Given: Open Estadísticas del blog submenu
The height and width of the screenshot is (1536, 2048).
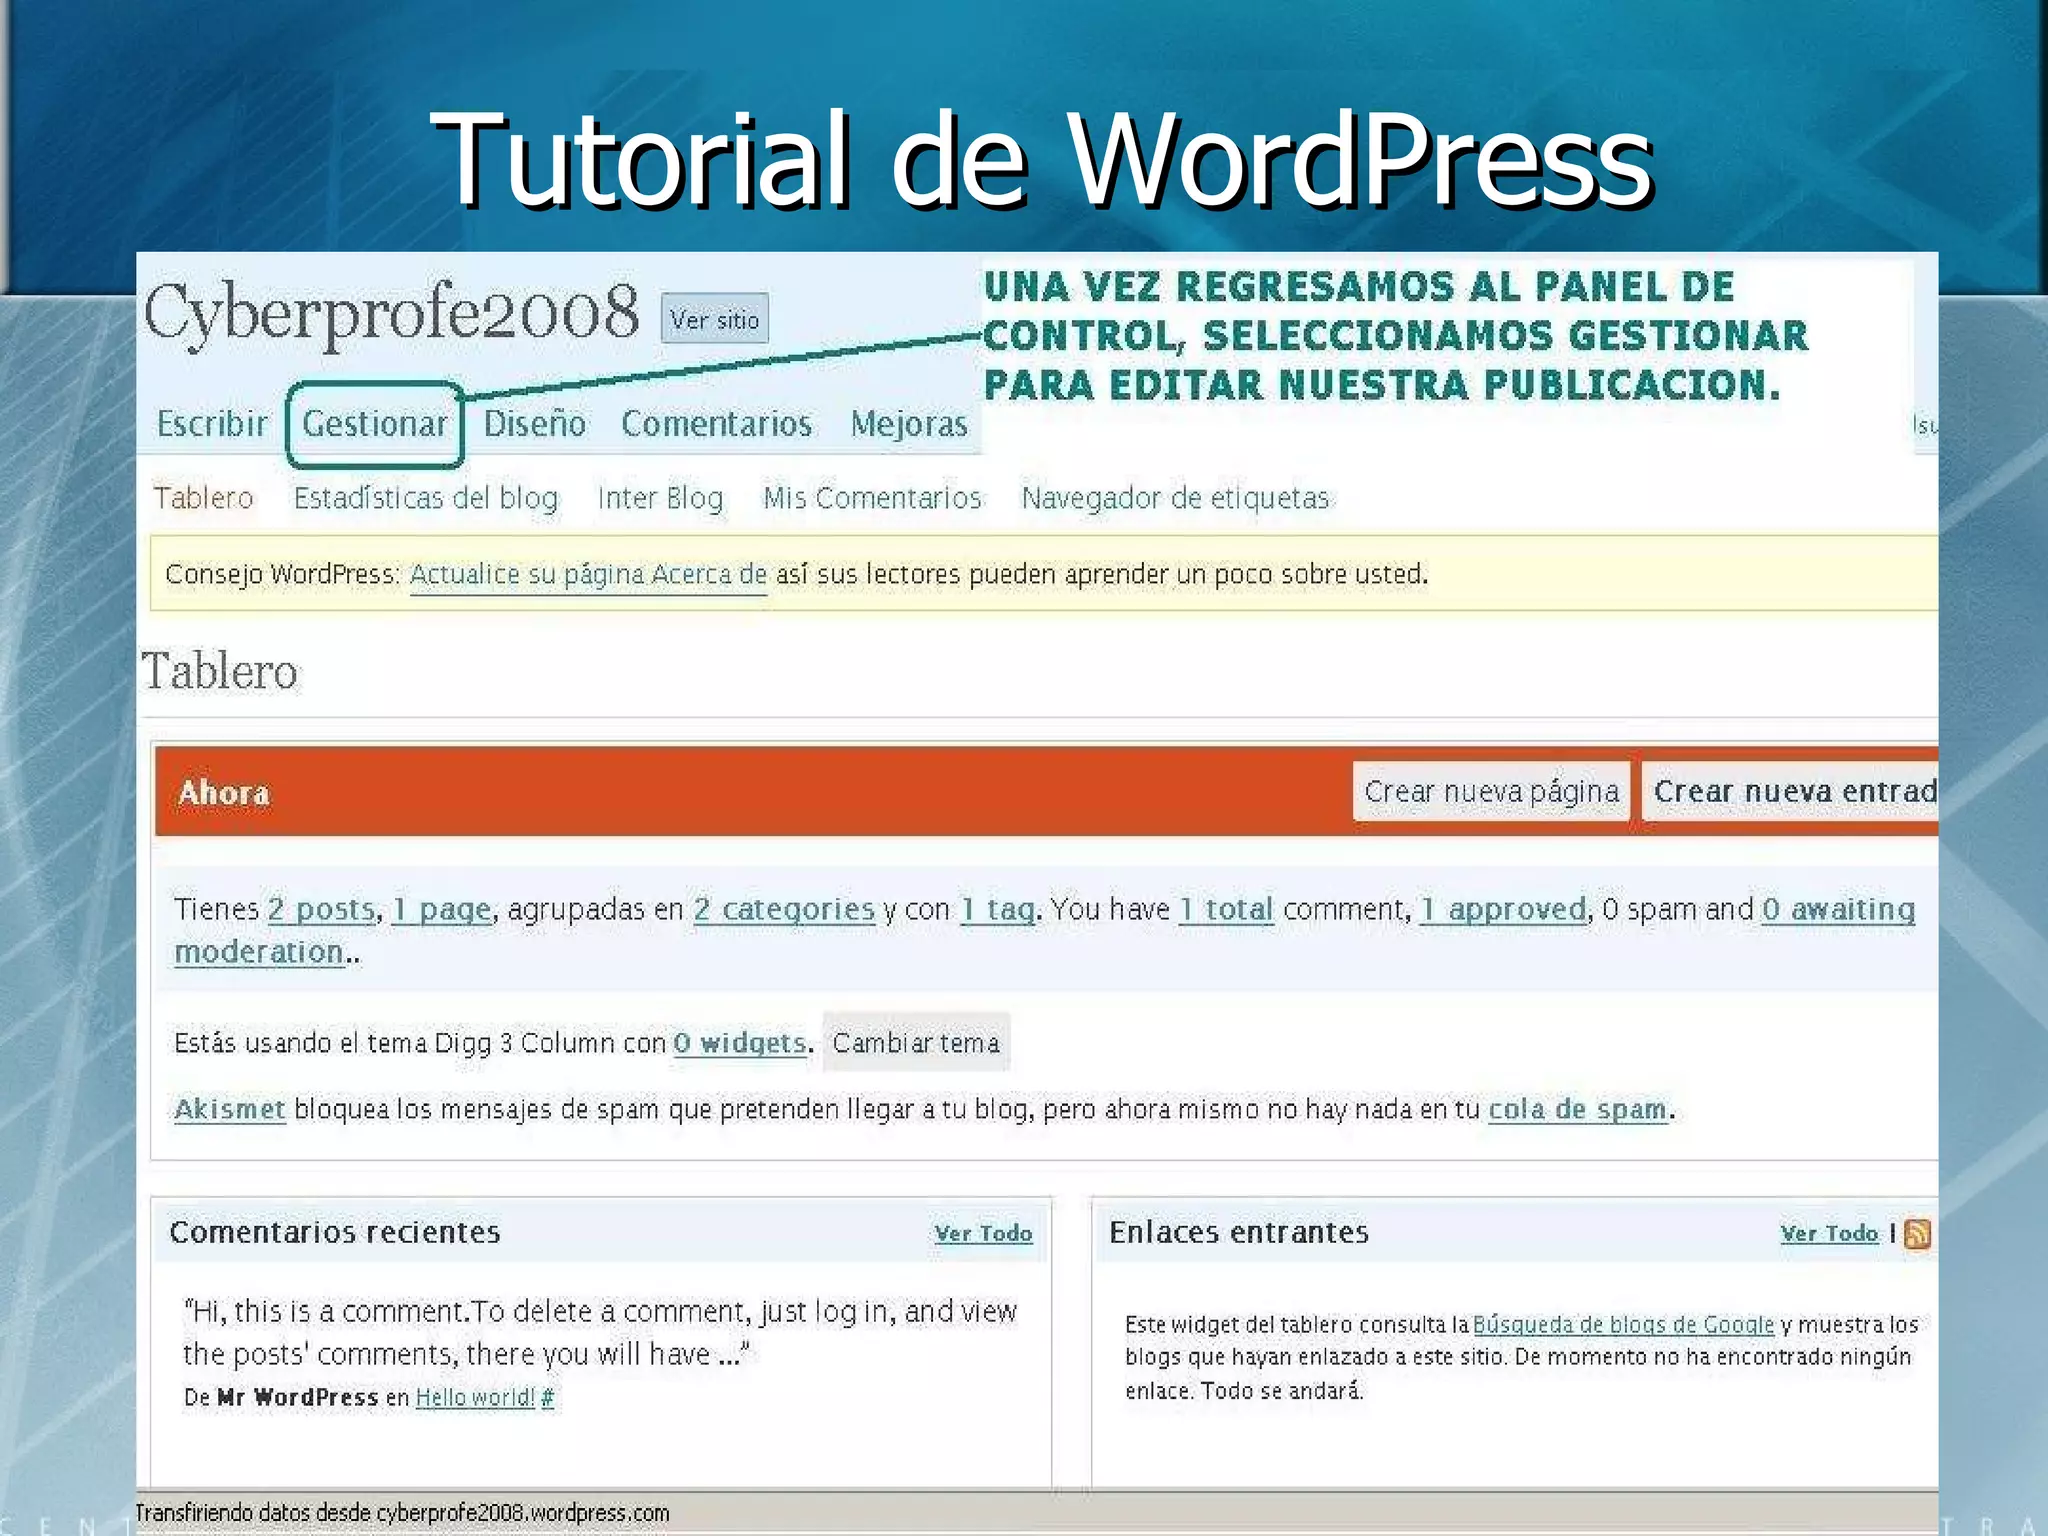Looking at the screenshot, I should coord(426,498).
